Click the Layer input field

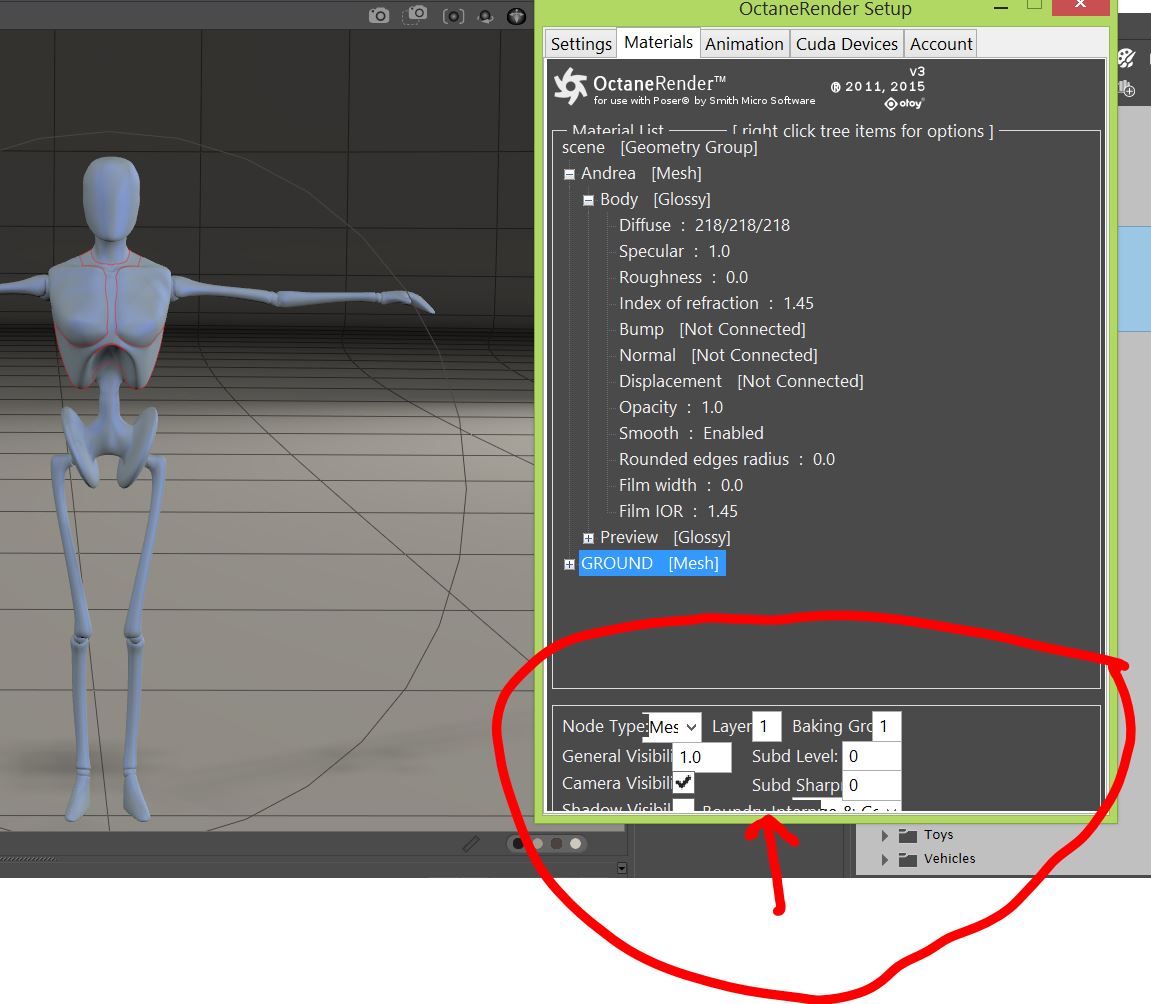tap(766, 727)
